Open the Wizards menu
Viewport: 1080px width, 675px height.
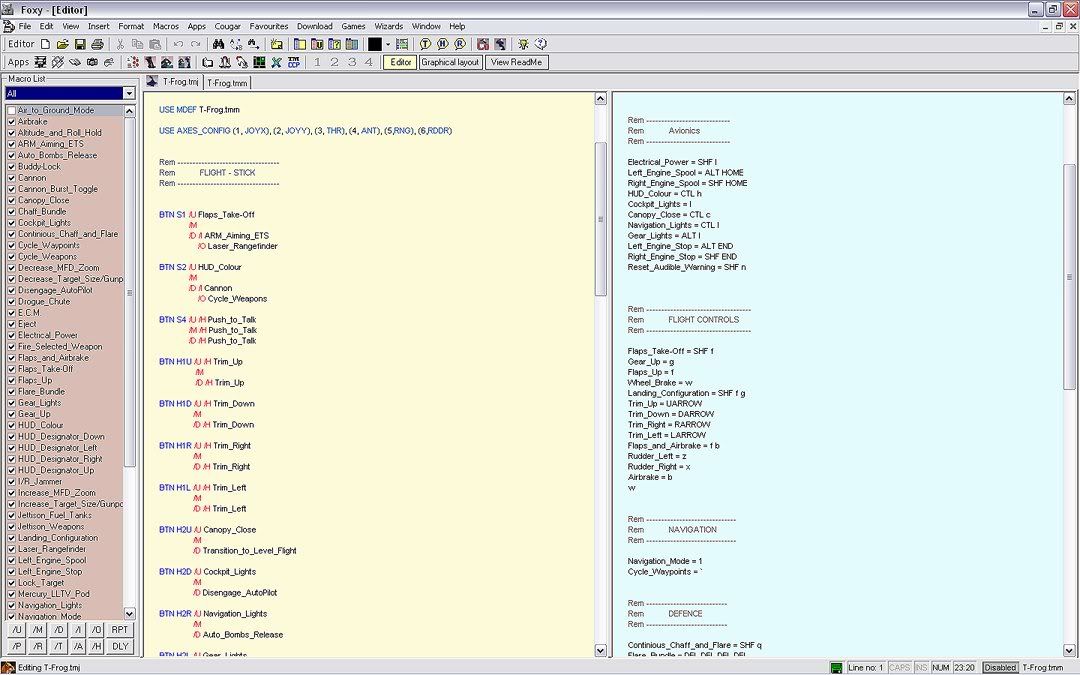click(x=388, y=26)
